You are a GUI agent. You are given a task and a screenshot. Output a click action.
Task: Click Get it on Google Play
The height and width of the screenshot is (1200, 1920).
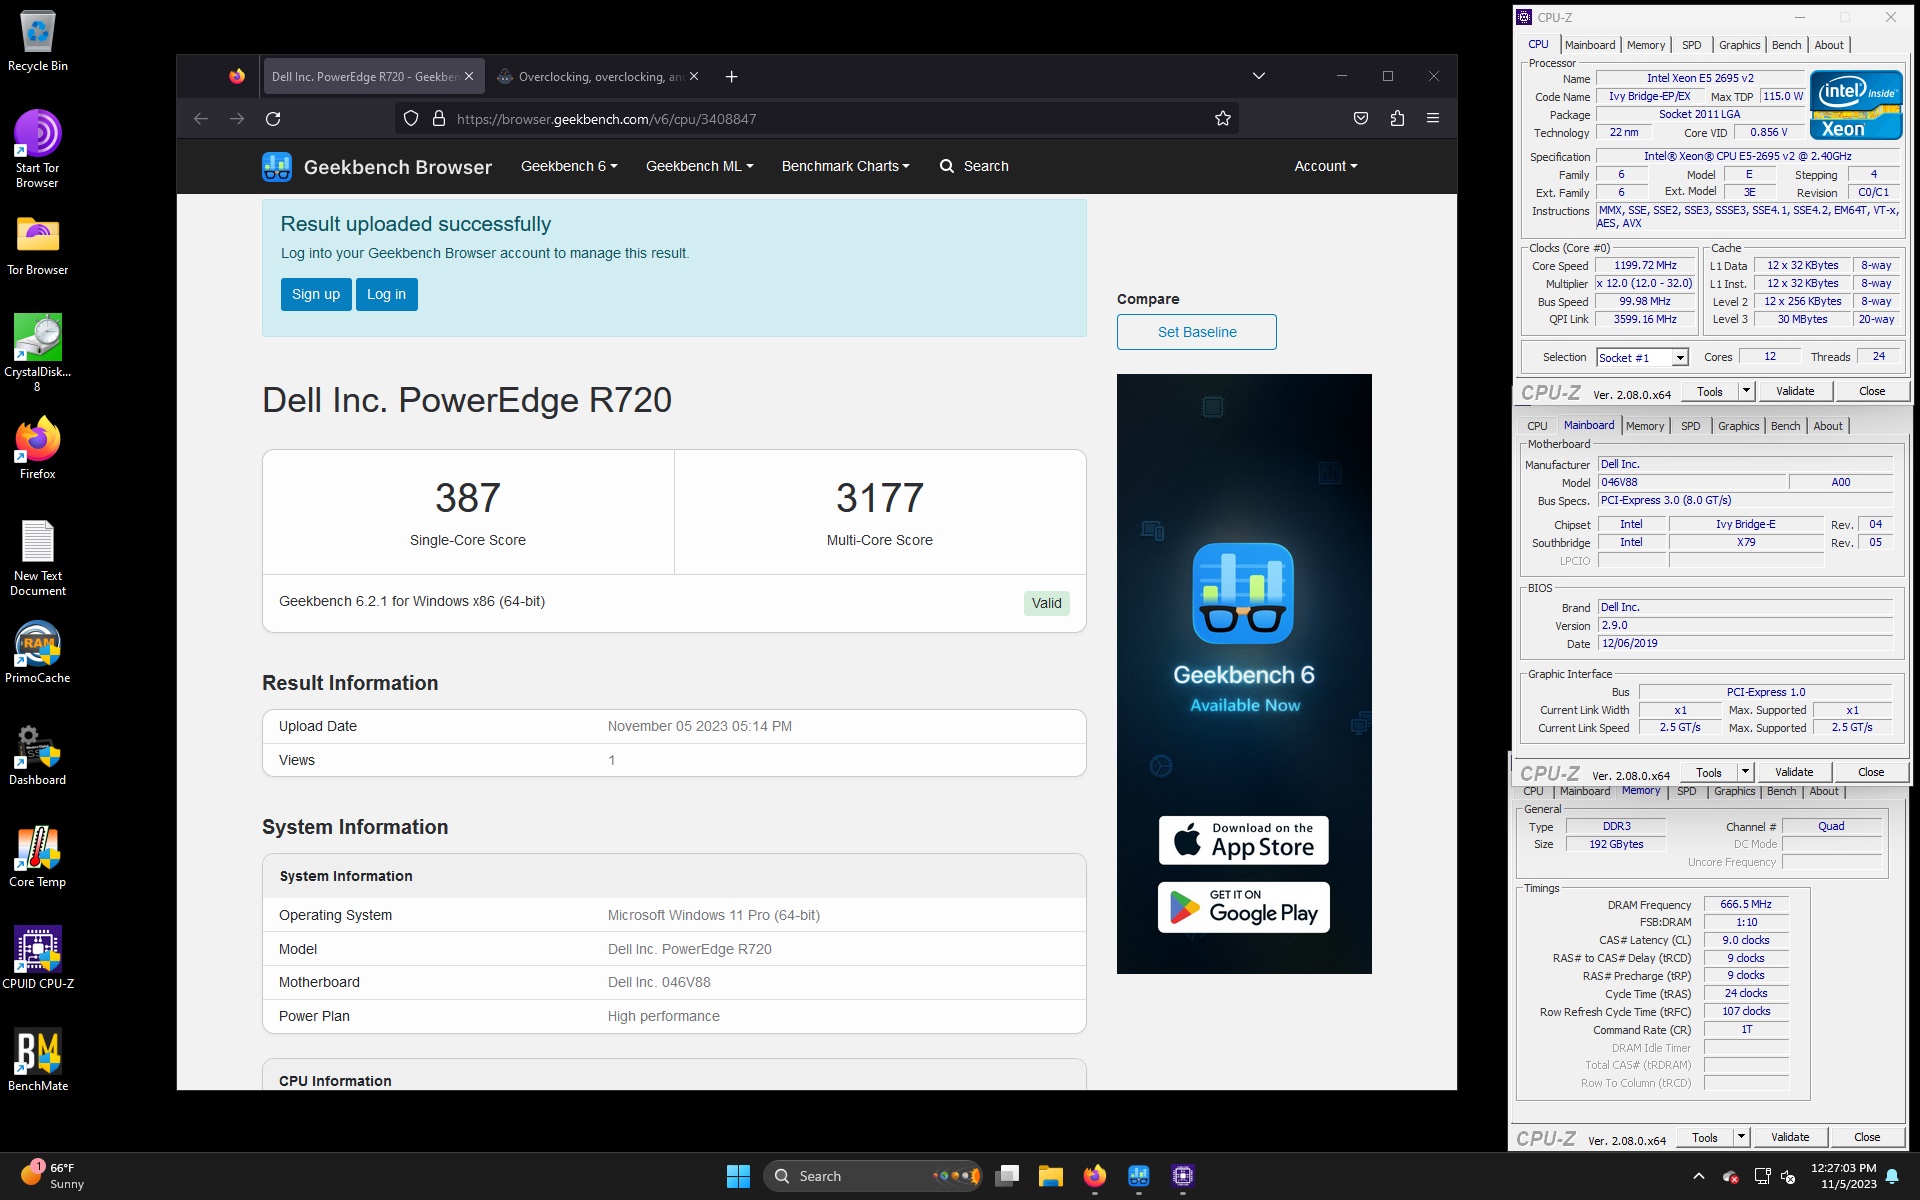coord(1244,908)
